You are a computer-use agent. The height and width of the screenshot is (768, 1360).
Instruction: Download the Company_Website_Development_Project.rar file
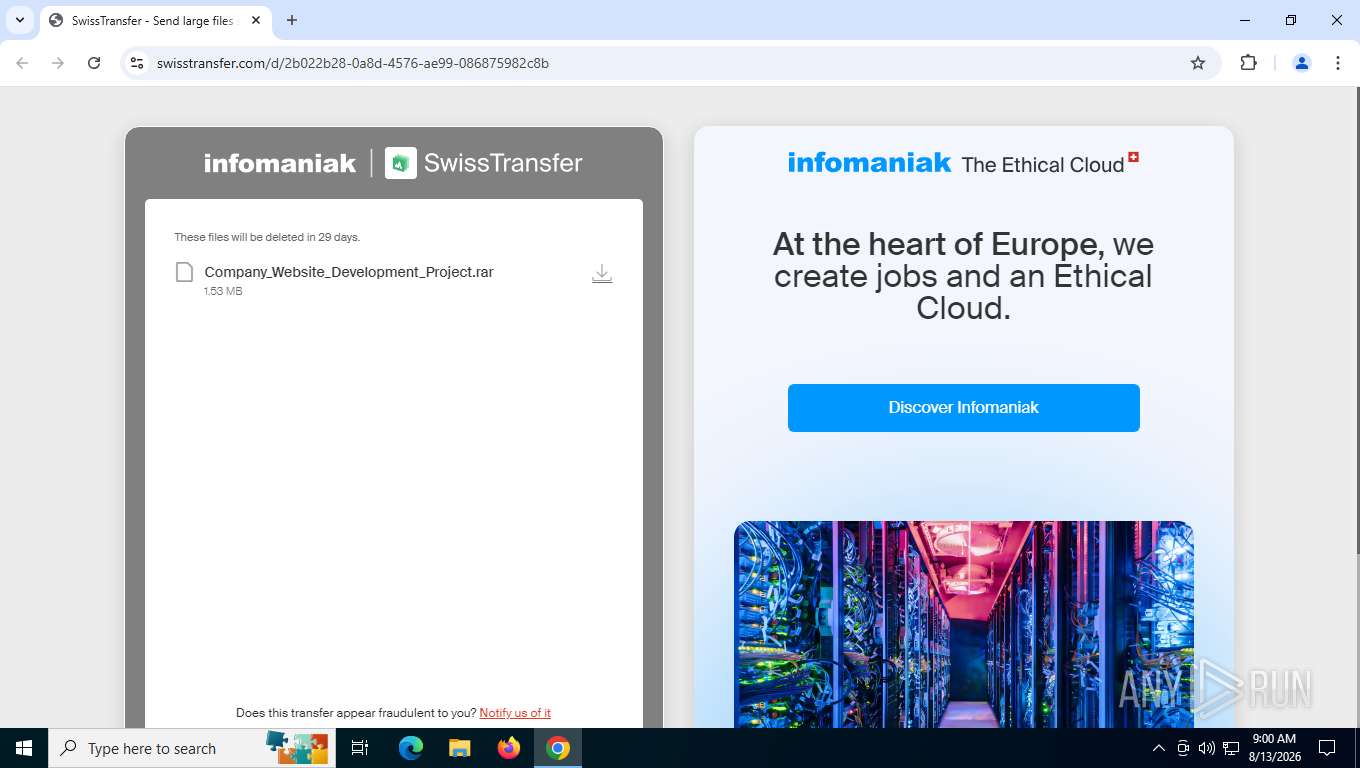click(602, 274)
